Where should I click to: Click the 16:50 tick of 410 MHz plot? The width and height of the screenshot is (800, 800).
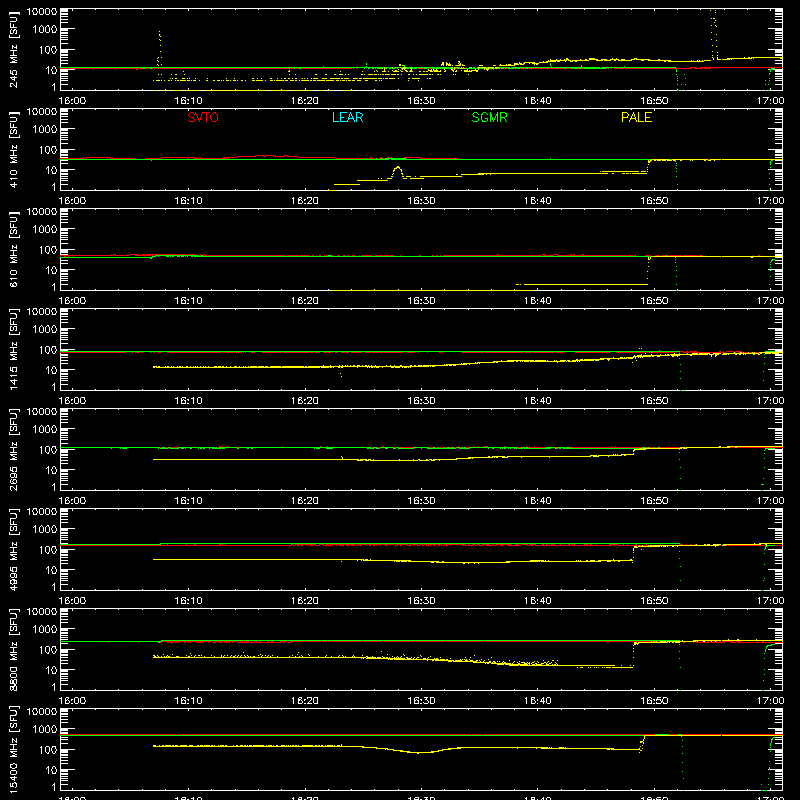point(654,201)
